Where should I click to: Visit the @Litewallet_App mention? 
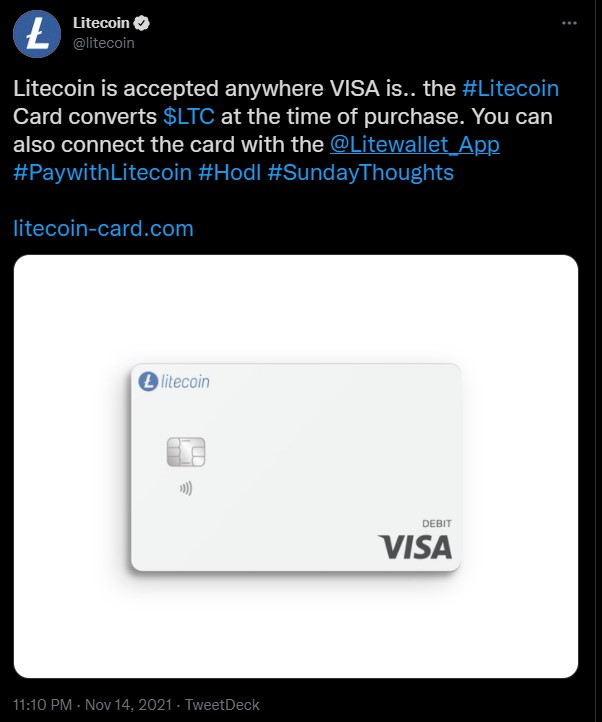point(414,144)
